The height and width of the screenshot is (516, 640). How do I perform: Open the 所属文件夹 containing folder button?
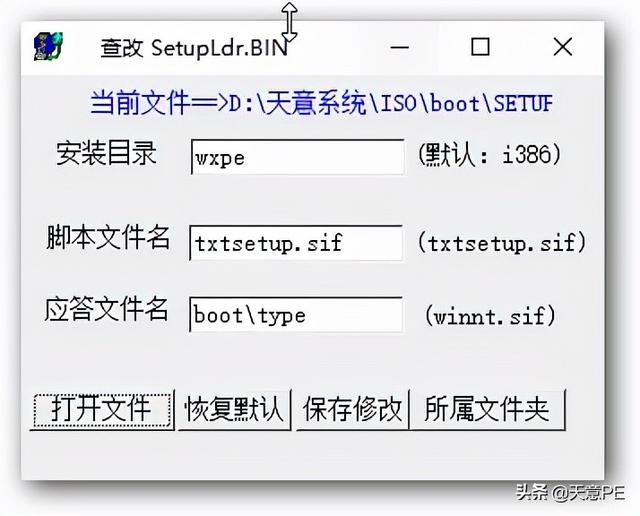pos(487,409)
